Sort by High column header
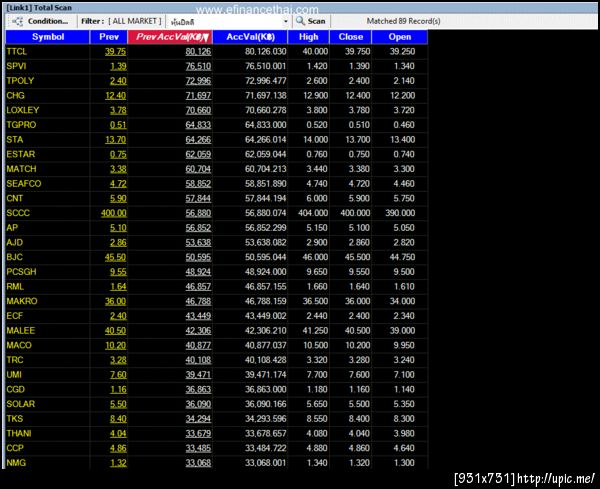This screenshot has width=600, height=489. [308, 37]
